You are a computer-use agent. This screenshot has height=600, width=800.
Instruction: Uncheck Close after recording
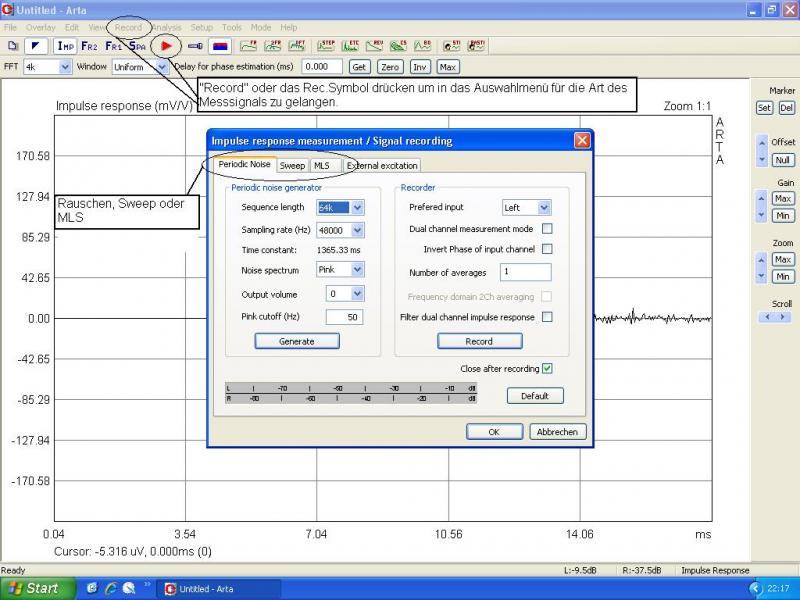point(547,368)
